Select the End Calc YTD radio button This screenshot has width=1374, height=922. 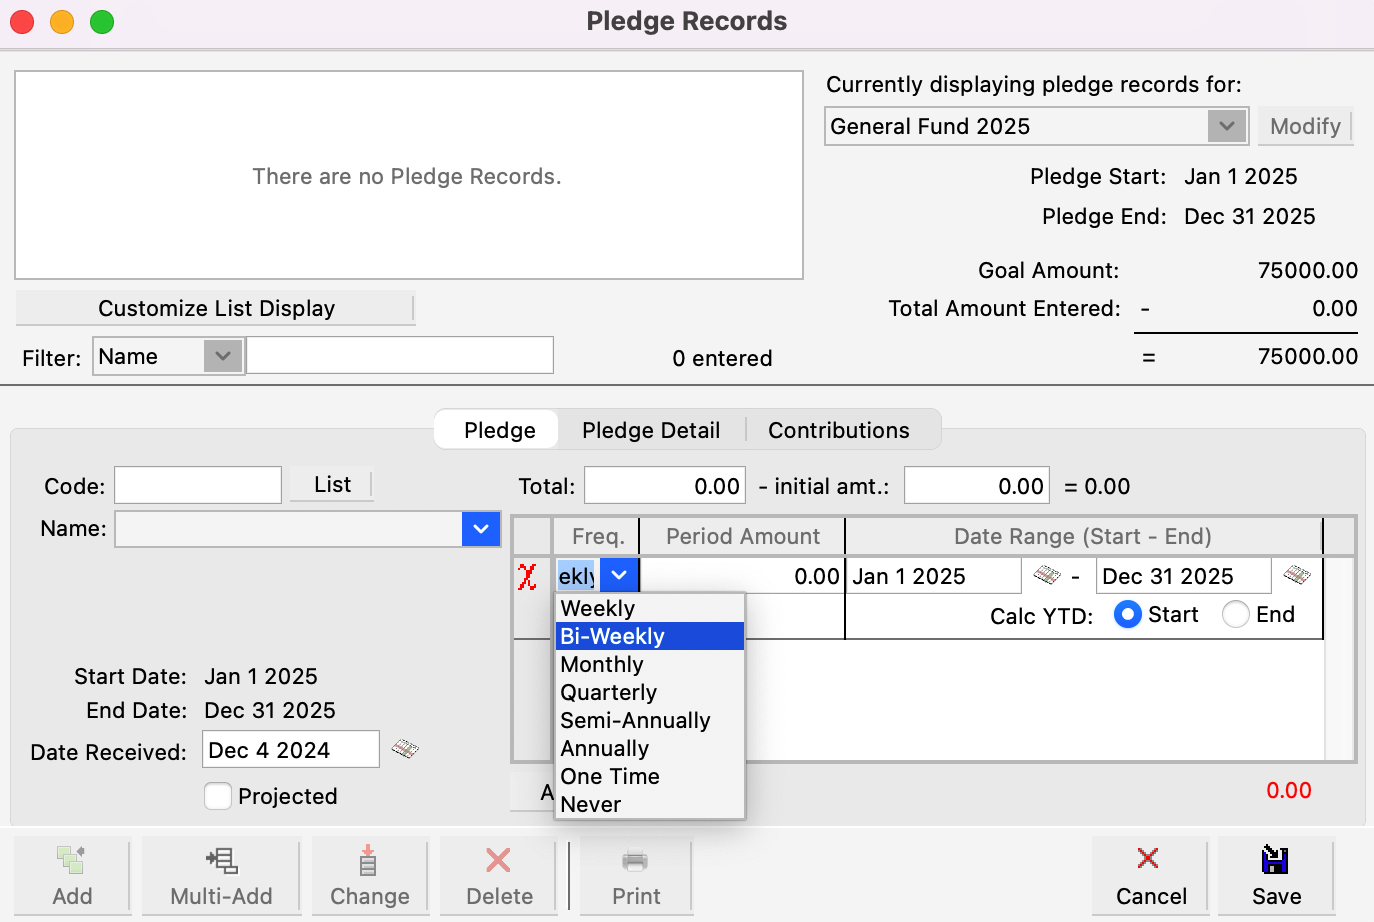(x=1236, y=614)
